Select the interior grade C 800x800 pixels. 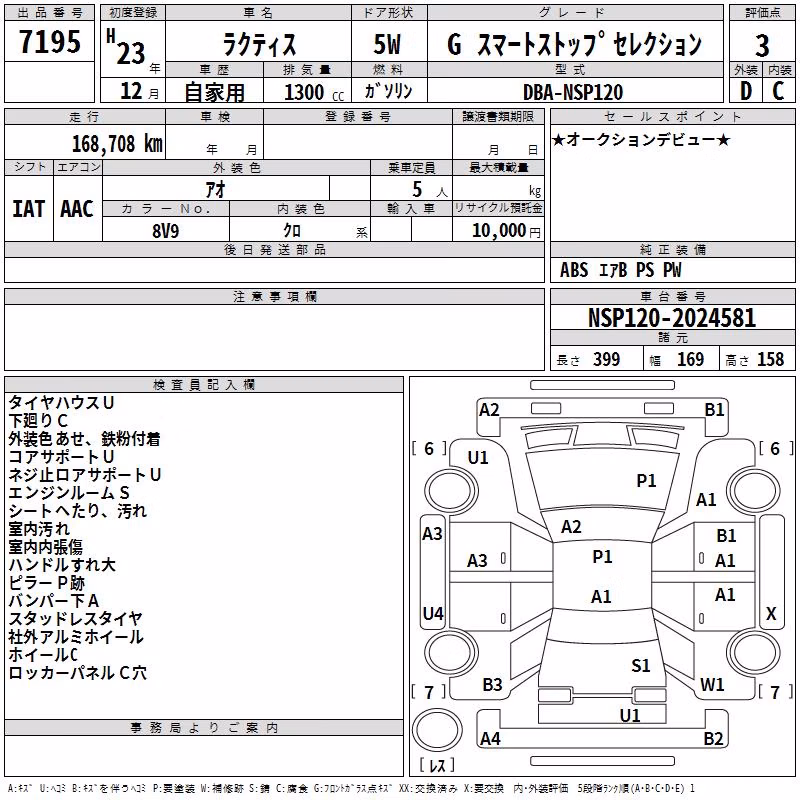tap(778, 91)
